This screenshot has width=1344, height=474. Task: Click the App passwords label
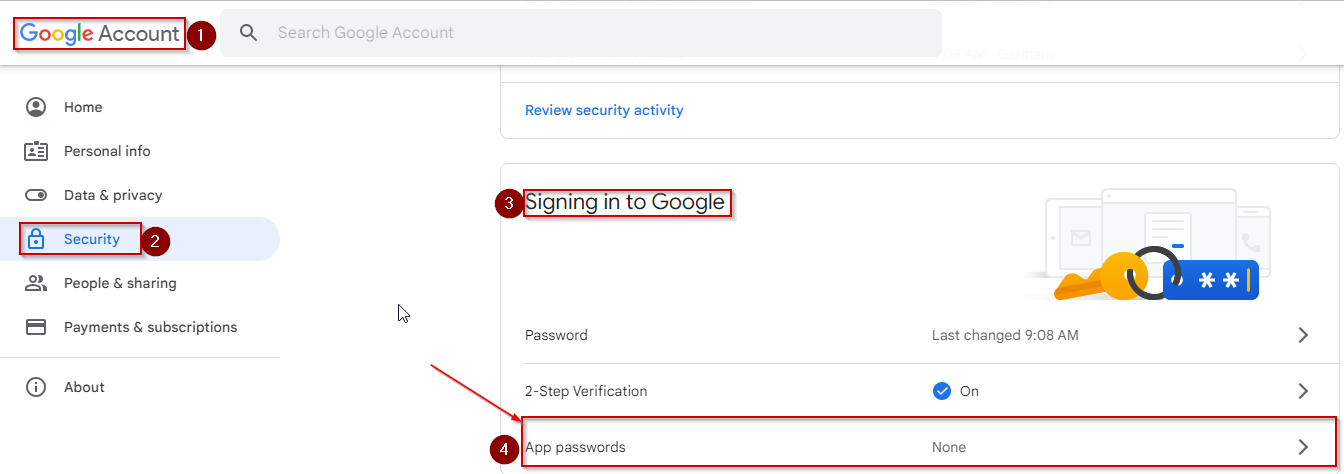[575, 447]
